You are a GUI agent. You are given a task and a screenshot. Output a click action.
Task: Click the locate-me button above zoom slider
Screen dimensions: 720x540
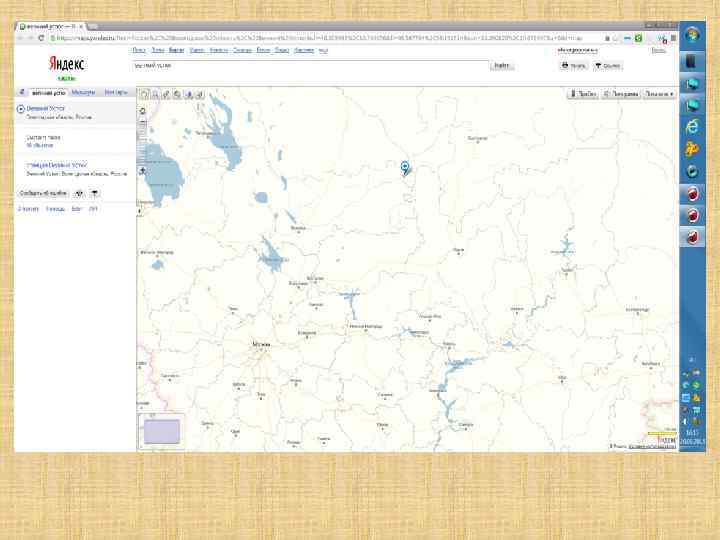[143, 111]
